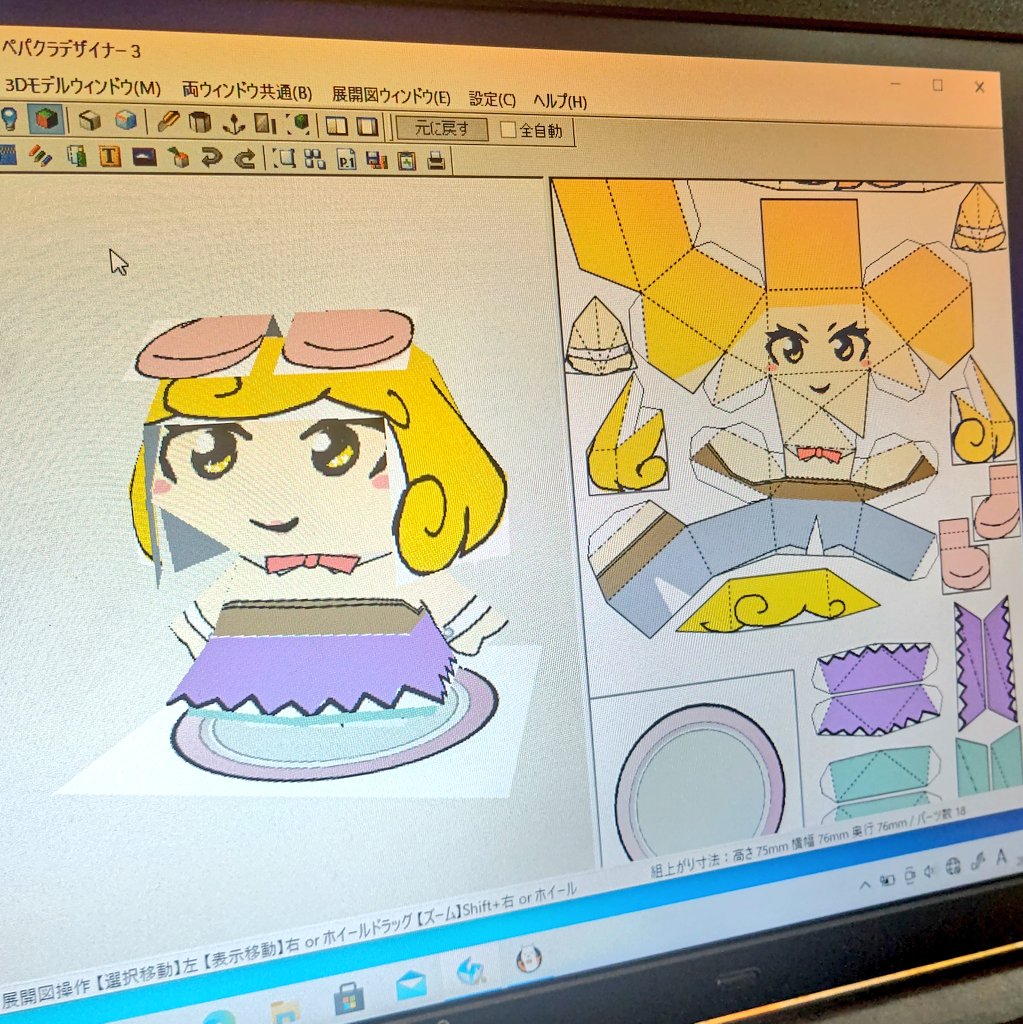The height and width of the screenshot is (1024, 1023).
Task: Click the green page copy icon
Action: tap(77, 156)
